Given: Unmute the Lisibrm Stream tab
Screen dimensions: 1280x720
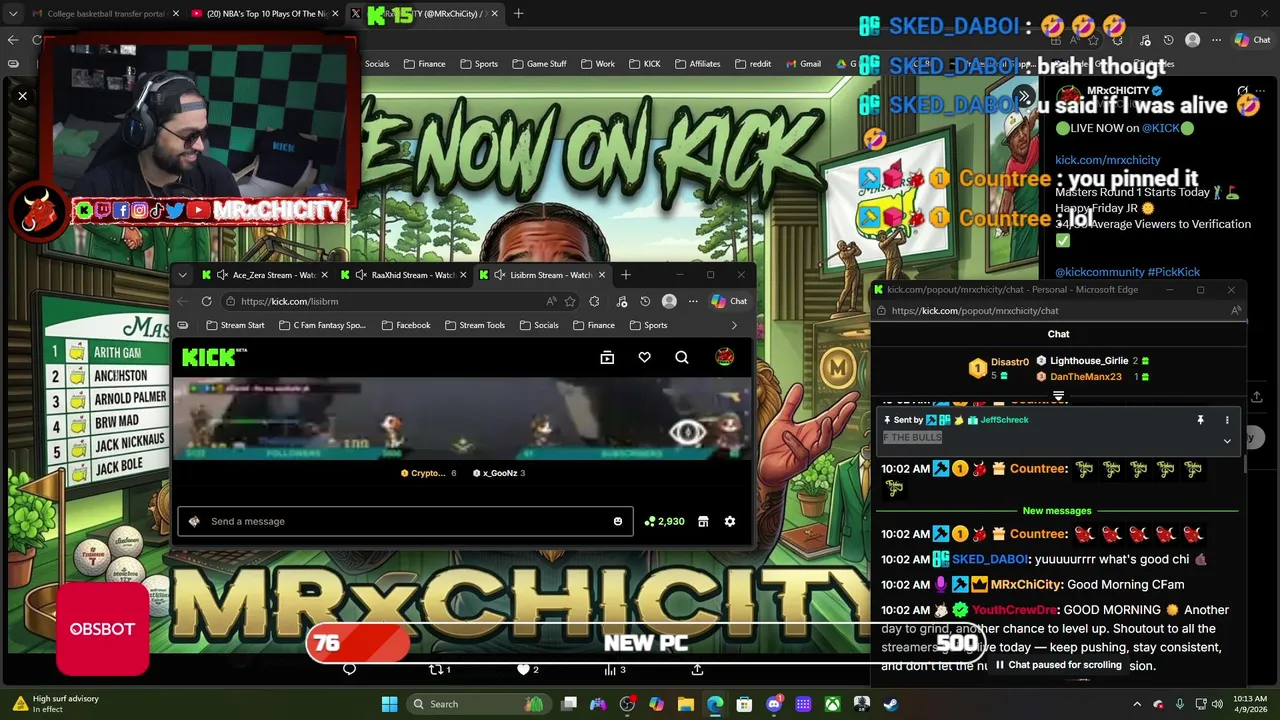Looking at the screenshot, I should click(499, 275).
